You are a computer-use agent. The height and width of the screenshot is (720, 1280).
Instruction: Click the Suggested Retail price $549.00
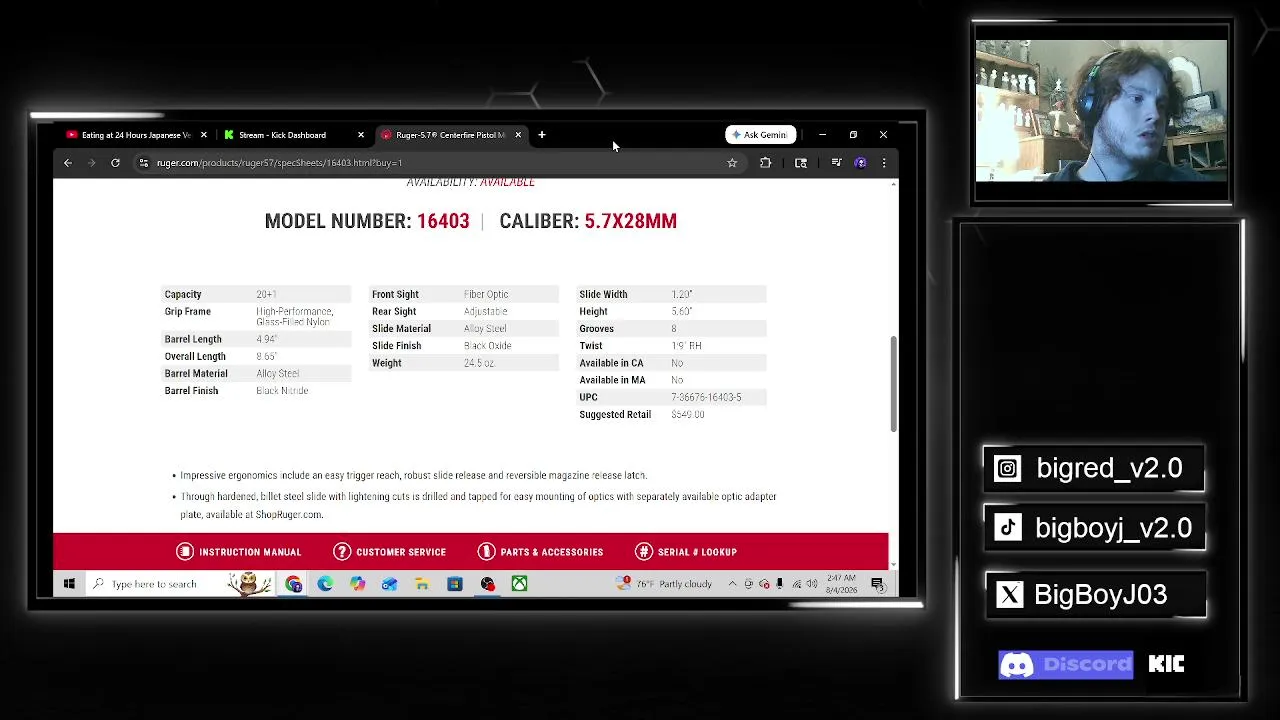click(688, 414)
